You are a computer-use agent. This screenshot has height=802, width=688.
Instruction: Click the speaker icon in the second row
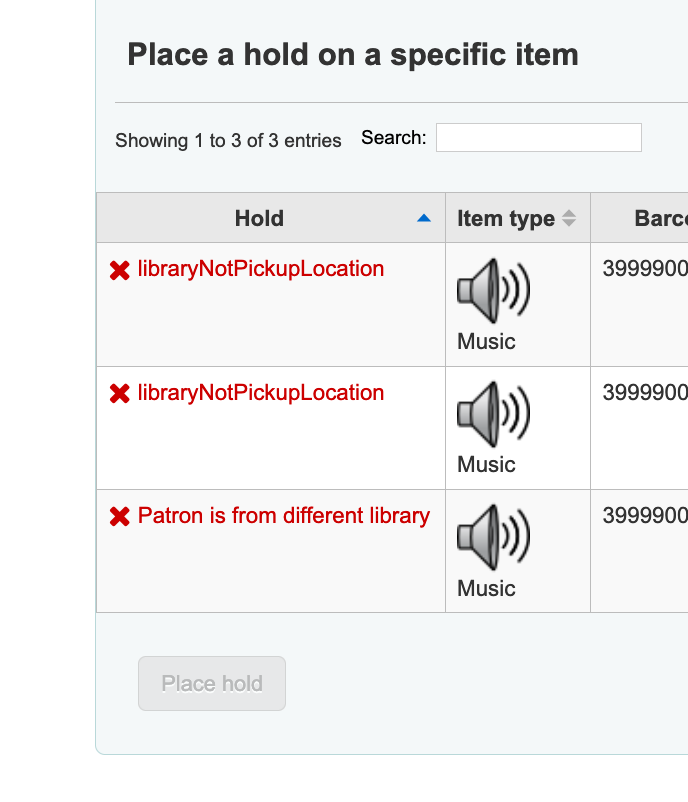pos(493,414)
